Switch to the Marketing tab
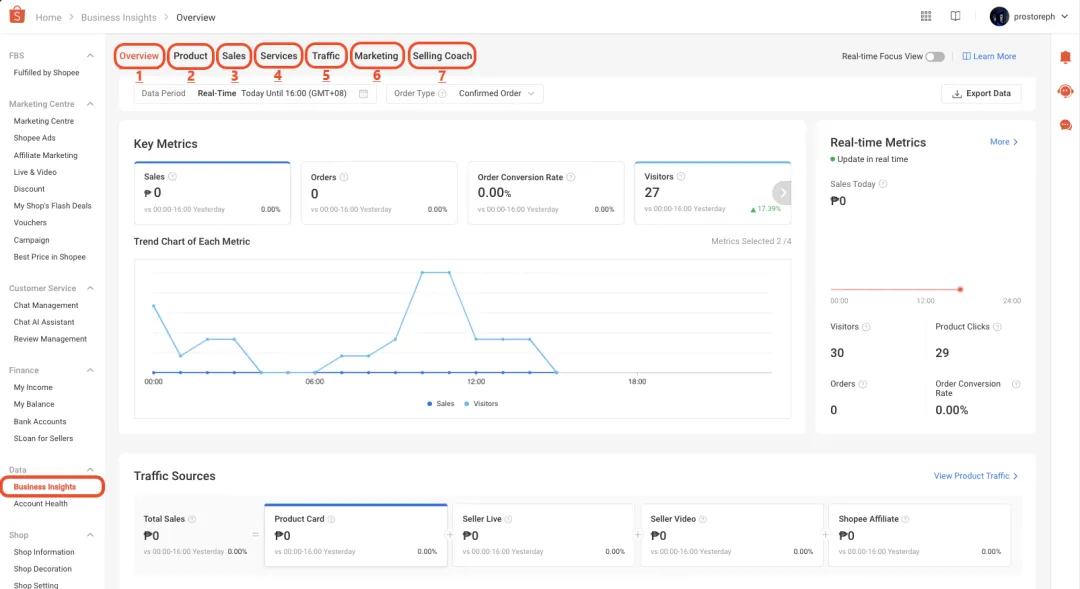 point(376,56)
